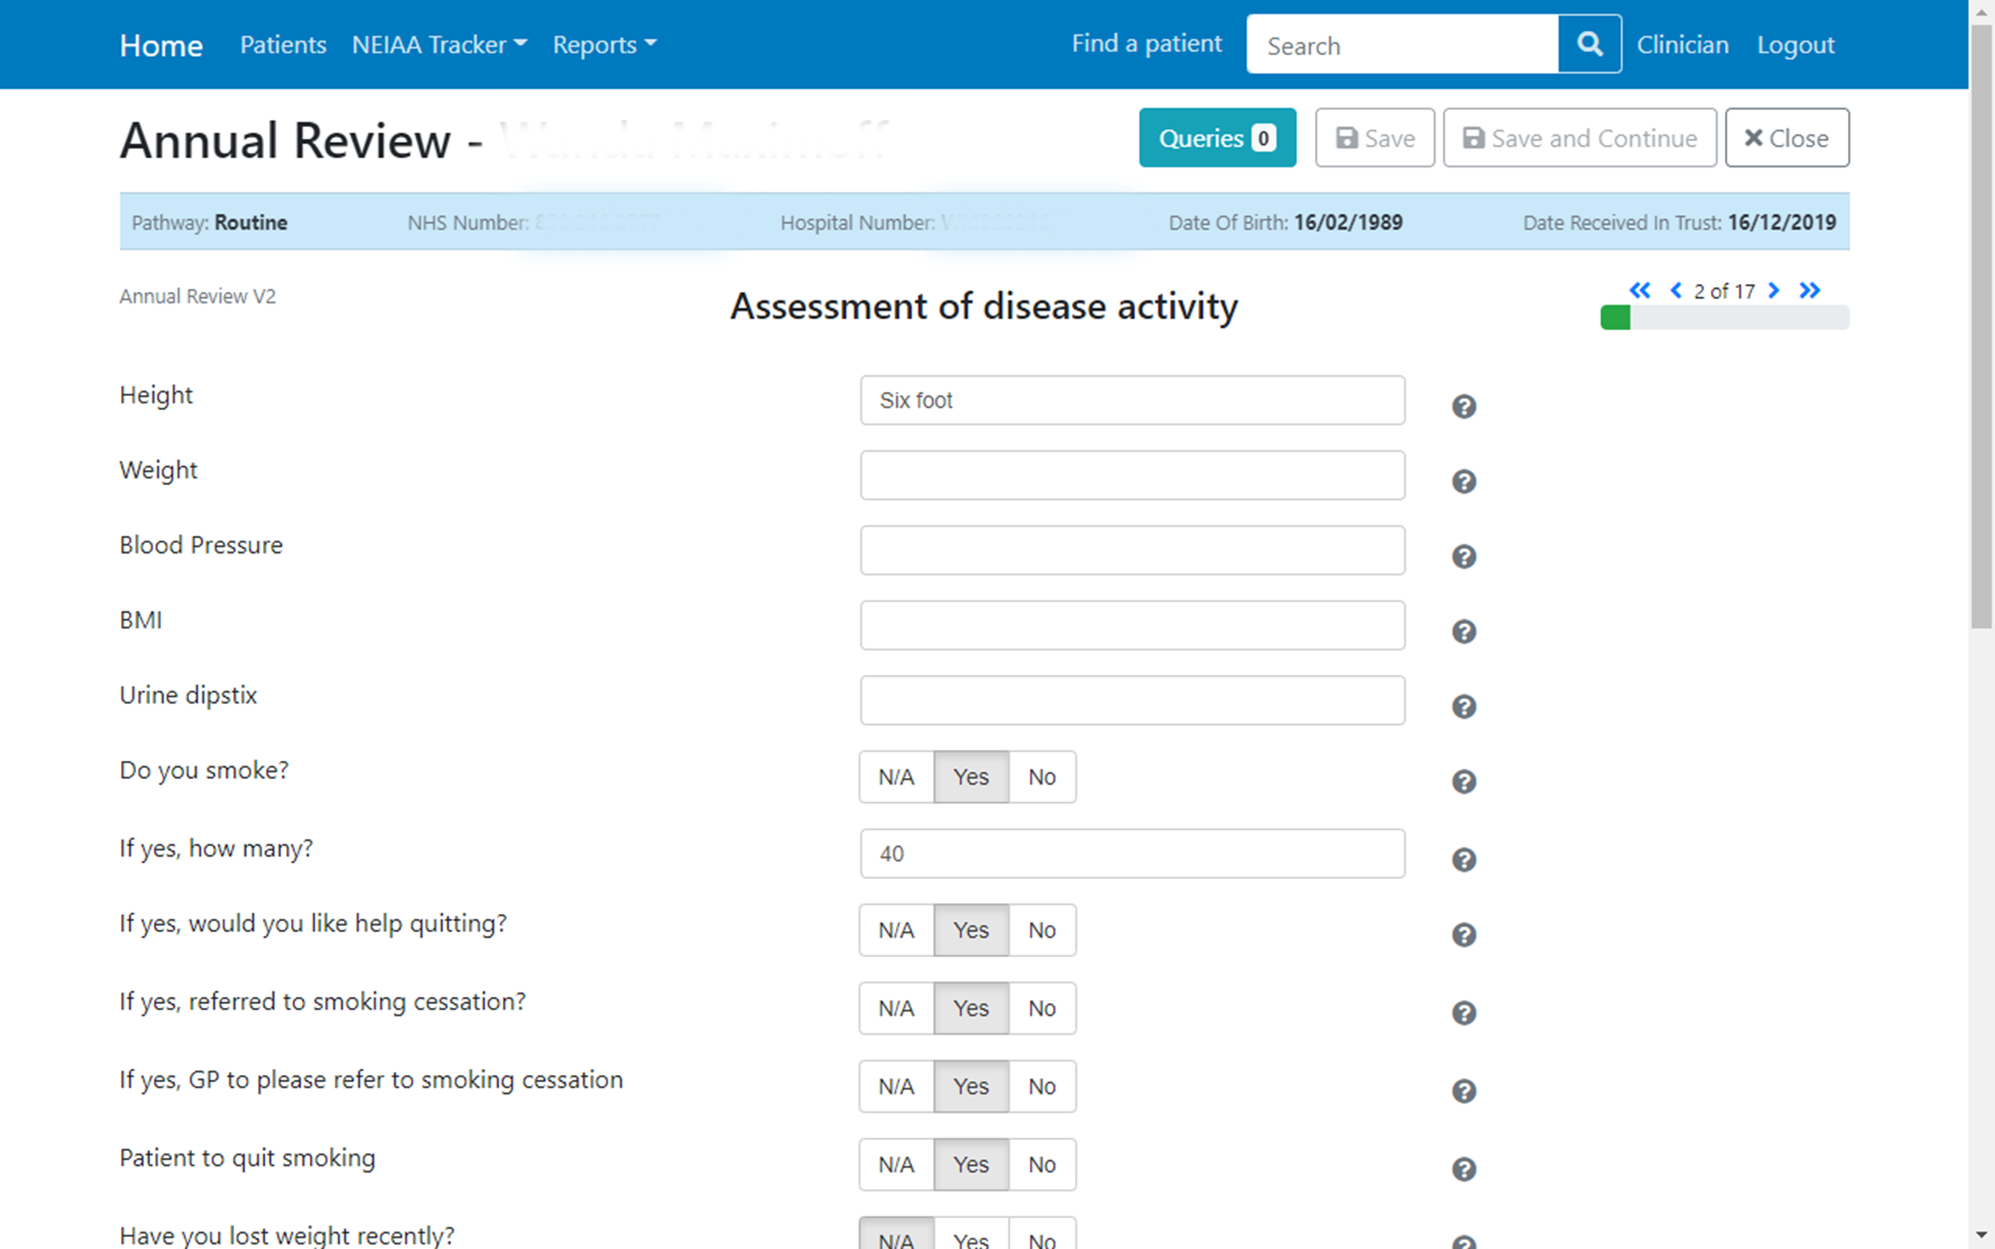Open help icon for help quitting question

1464,934
